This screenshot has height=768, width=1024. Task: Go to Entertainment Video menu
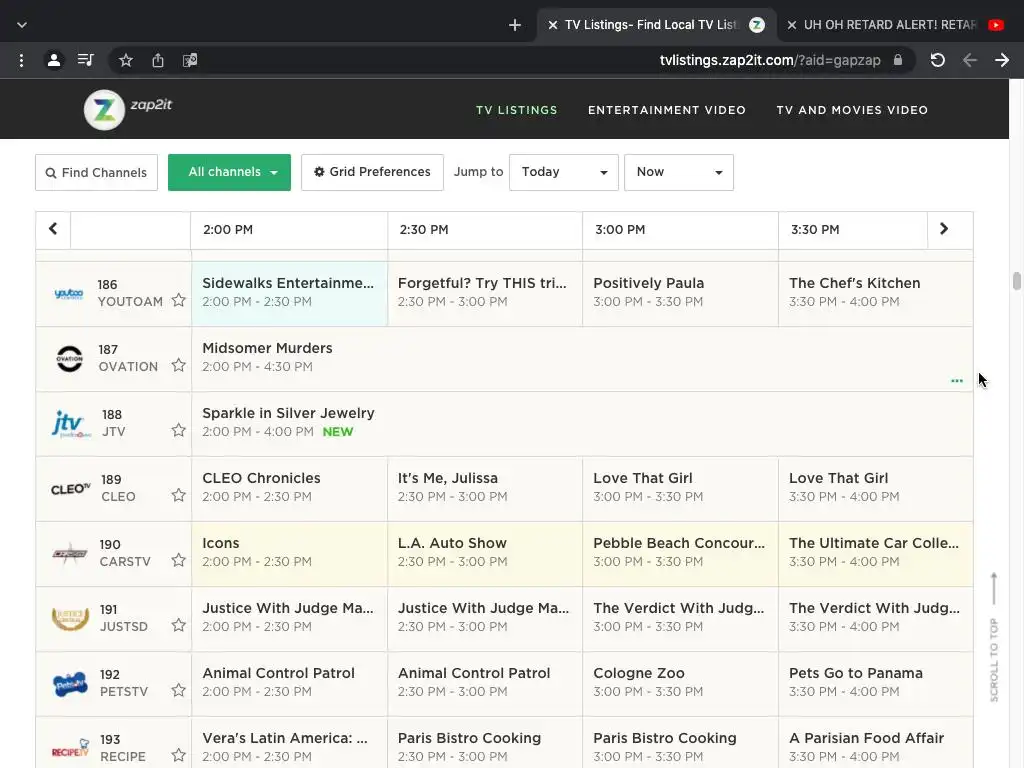coord(666,110)
